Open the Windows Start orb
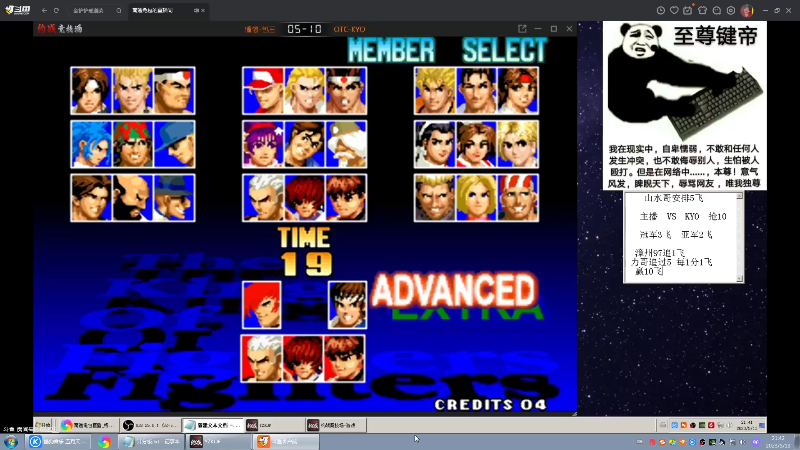 coord(11,442)
